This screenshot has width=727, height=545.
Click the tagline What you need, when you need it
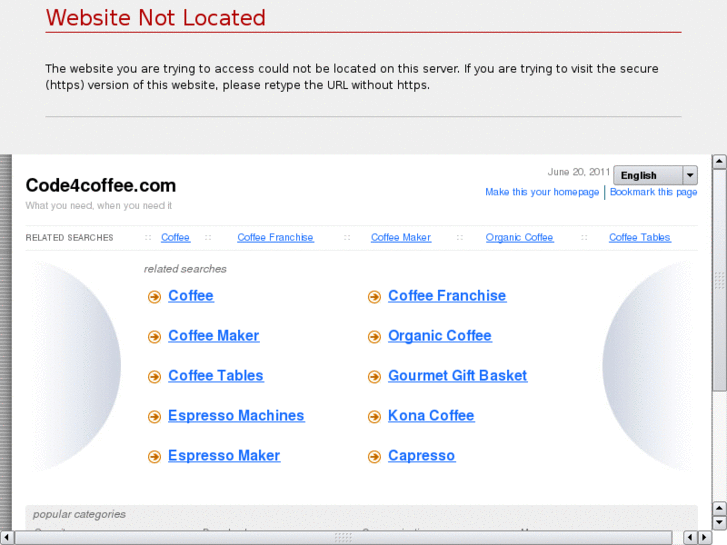(x=98, y=205)
